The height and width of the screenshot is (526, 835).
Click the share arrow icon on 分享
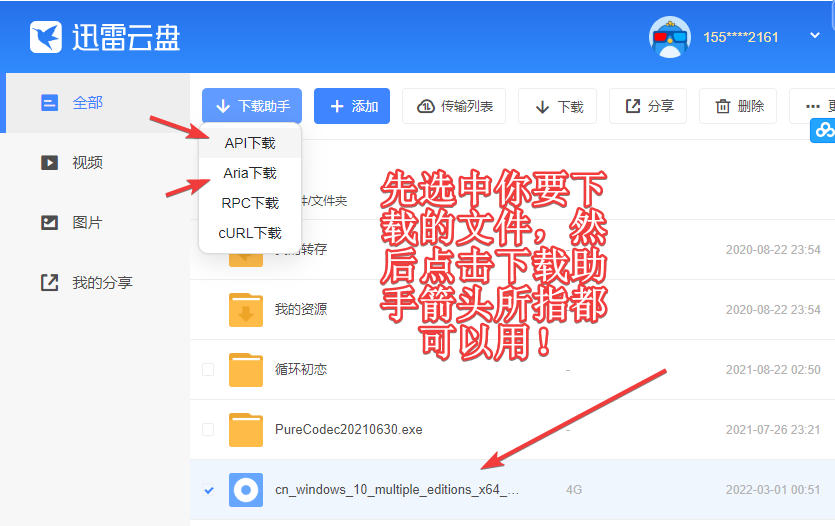[x=633, y=106]
